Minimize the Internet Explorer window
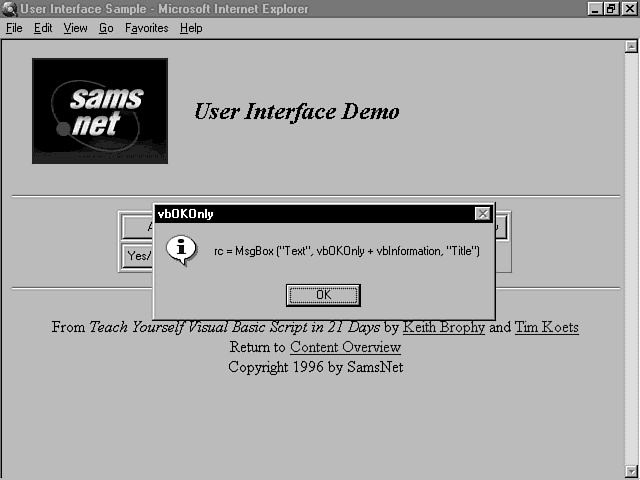640x480 pixels. point(595,9)
